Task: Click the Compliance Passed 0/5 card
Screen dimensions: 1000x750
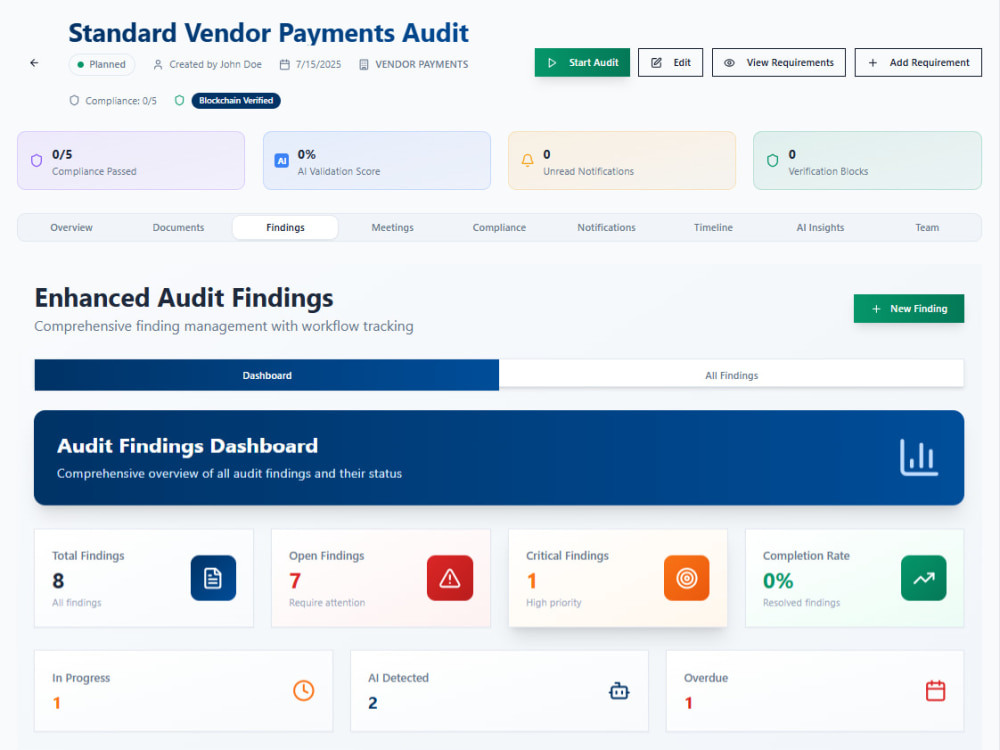Action: 131,161
